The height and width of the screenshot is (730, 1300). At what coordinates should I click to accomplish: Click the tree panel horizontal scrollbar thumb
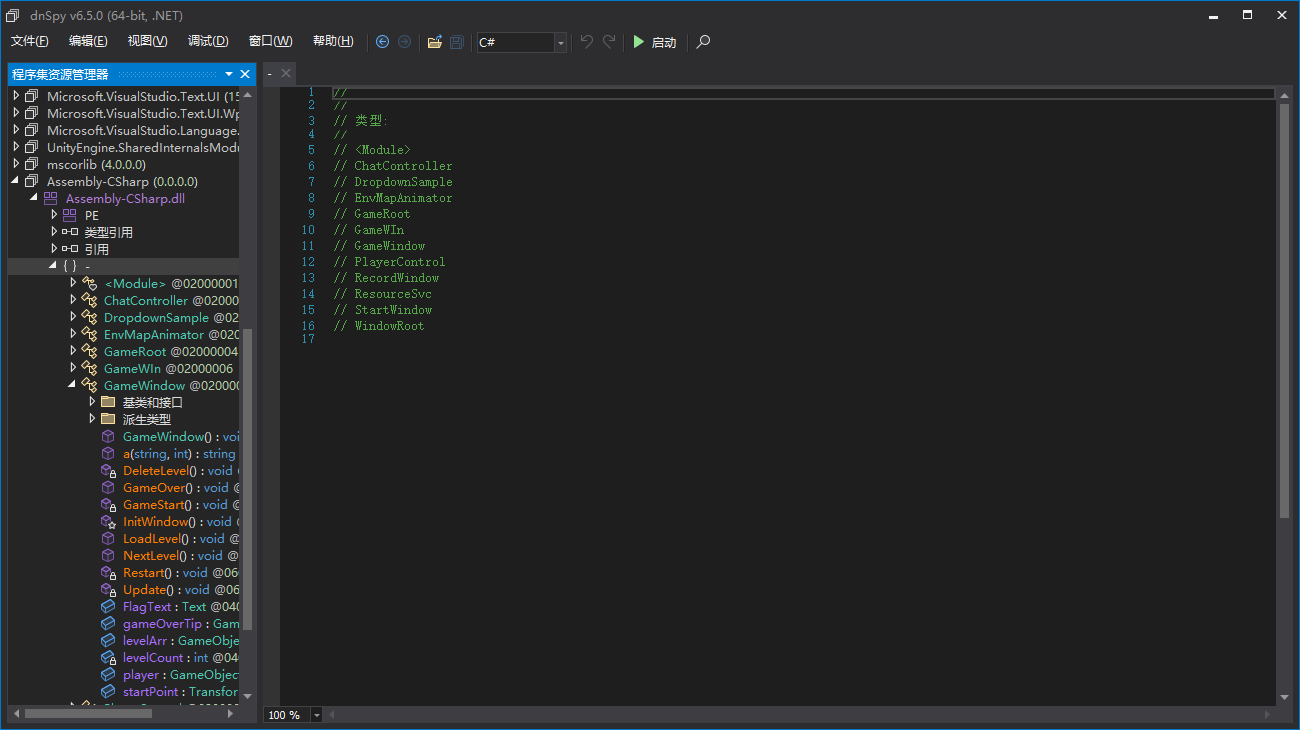88,714
